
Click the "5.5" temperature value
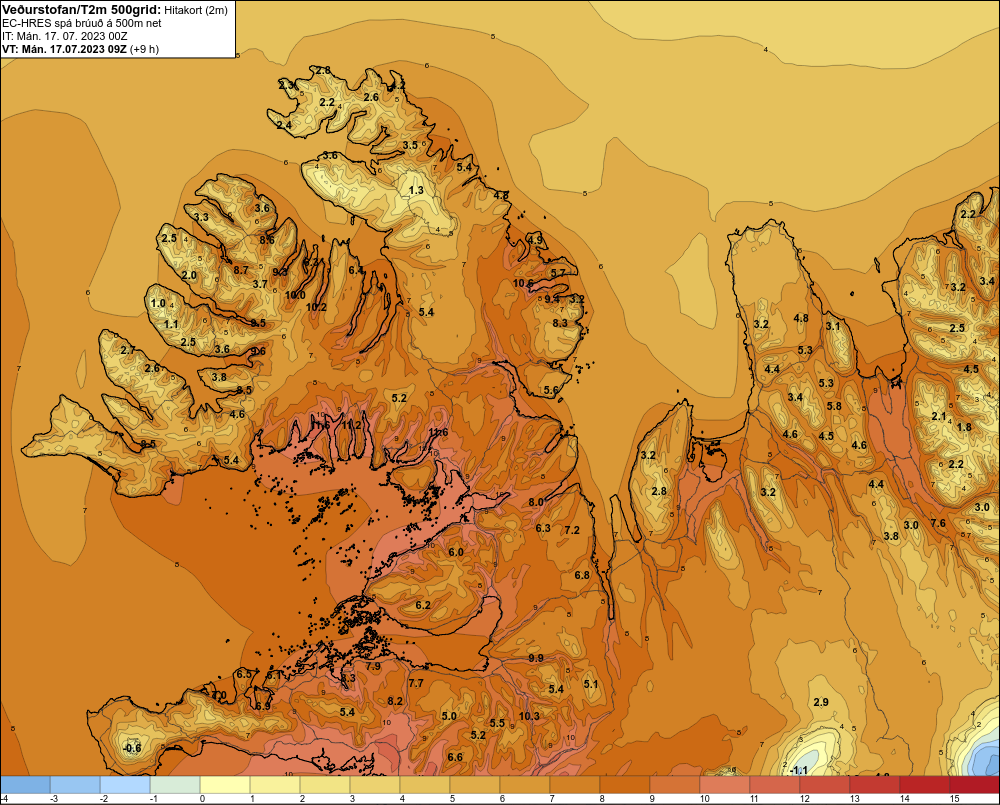pos(497,723)
